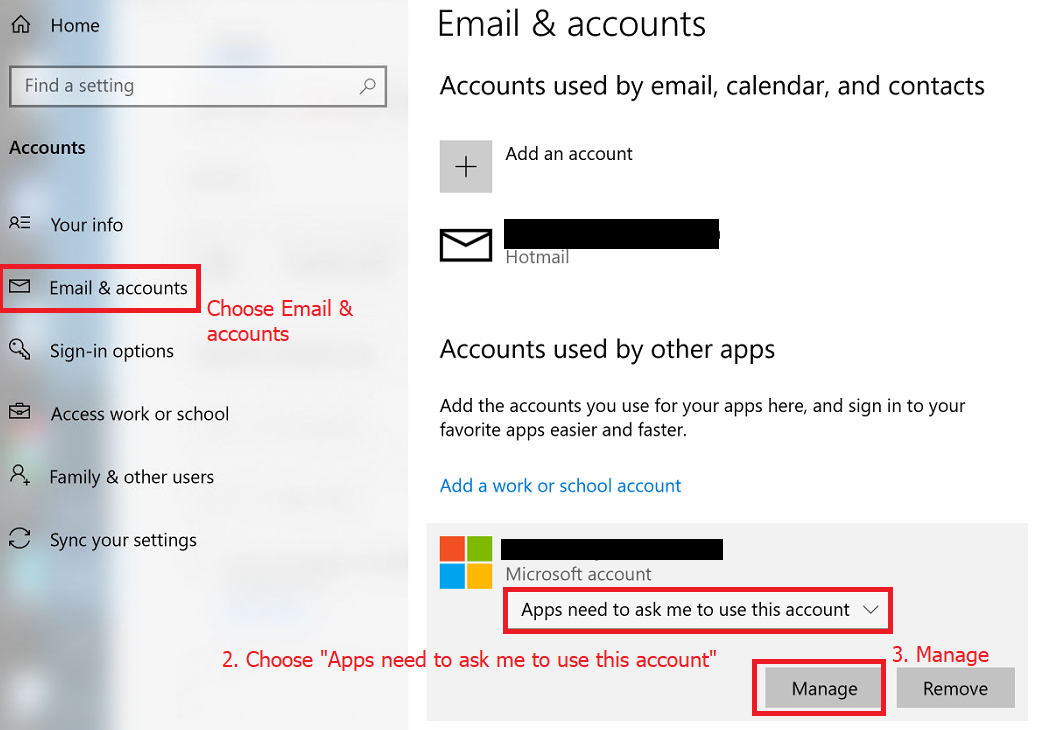Select the Sync your settings menu item
Image resolution: width=1049 pixels, height=730 pixels.
pos(123,540)
